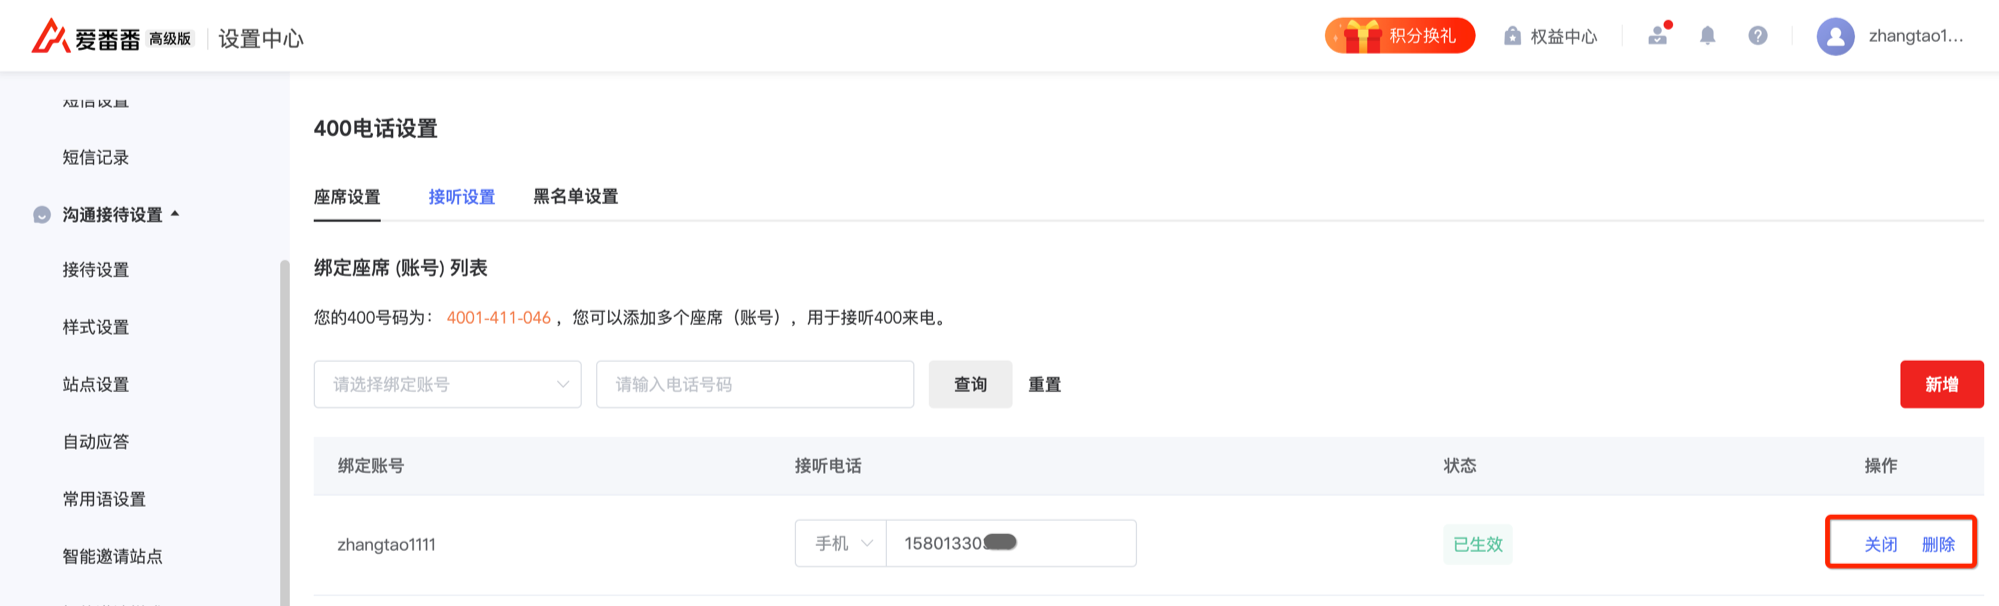
Task: Click 删除 for zhangtao1111 seat
Action: [x=1938, y=544]
